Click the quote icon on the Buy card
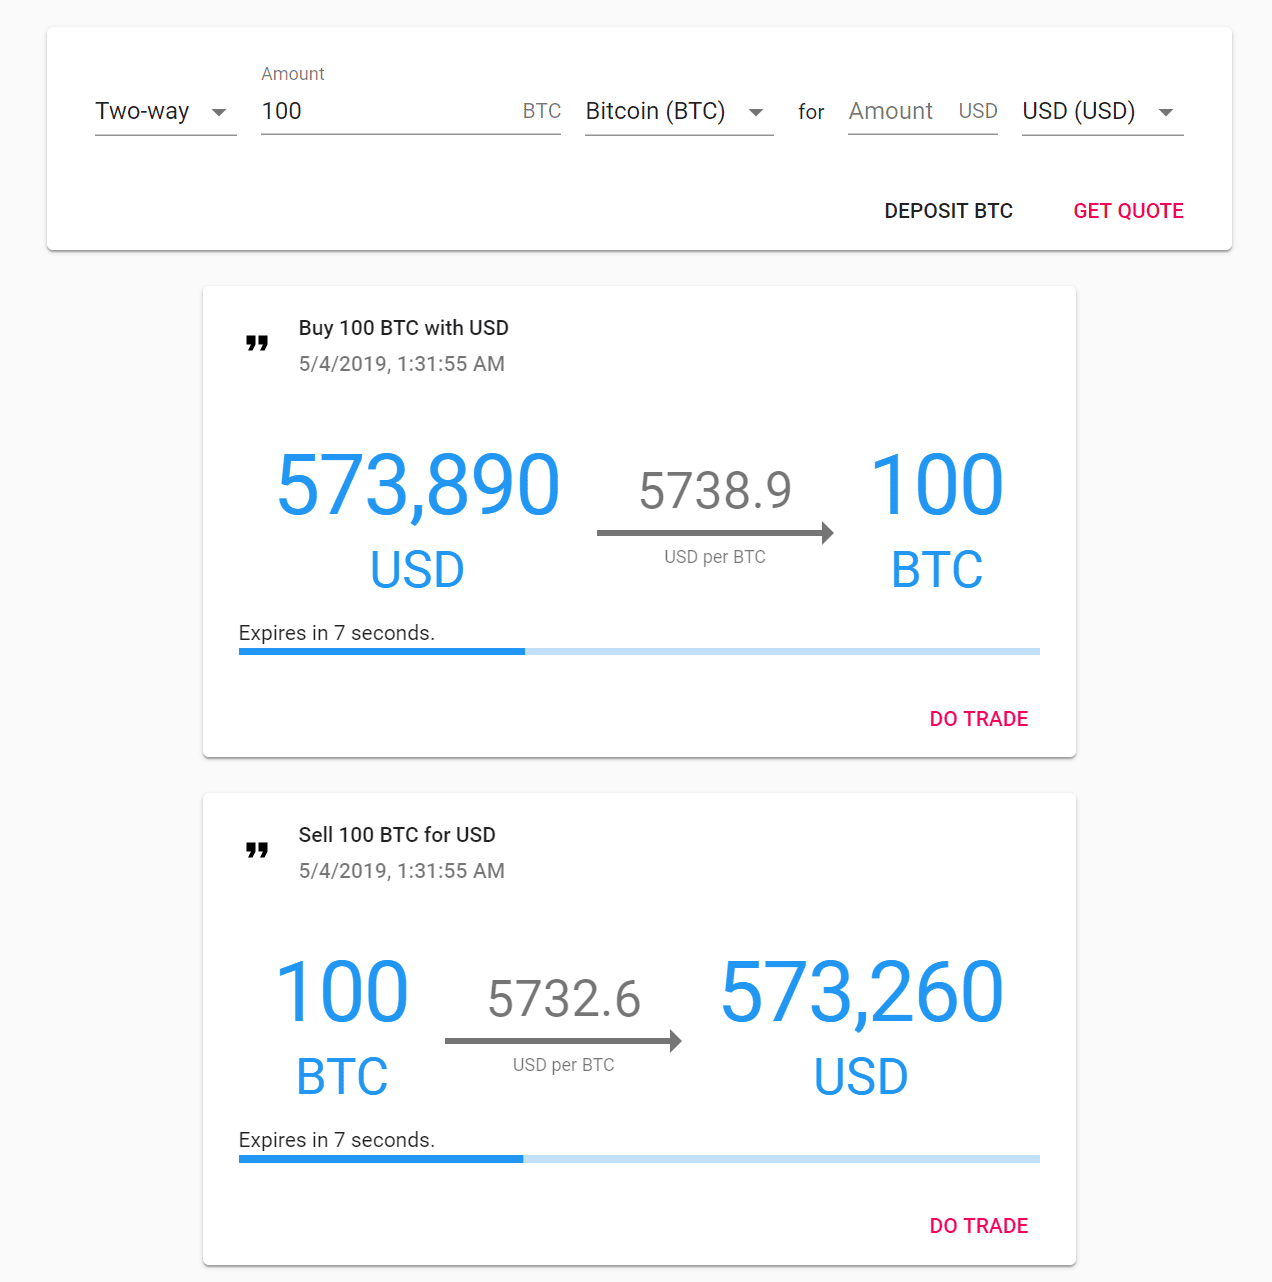Viewport: 1272px width, 1282px height. click(257, 343)
